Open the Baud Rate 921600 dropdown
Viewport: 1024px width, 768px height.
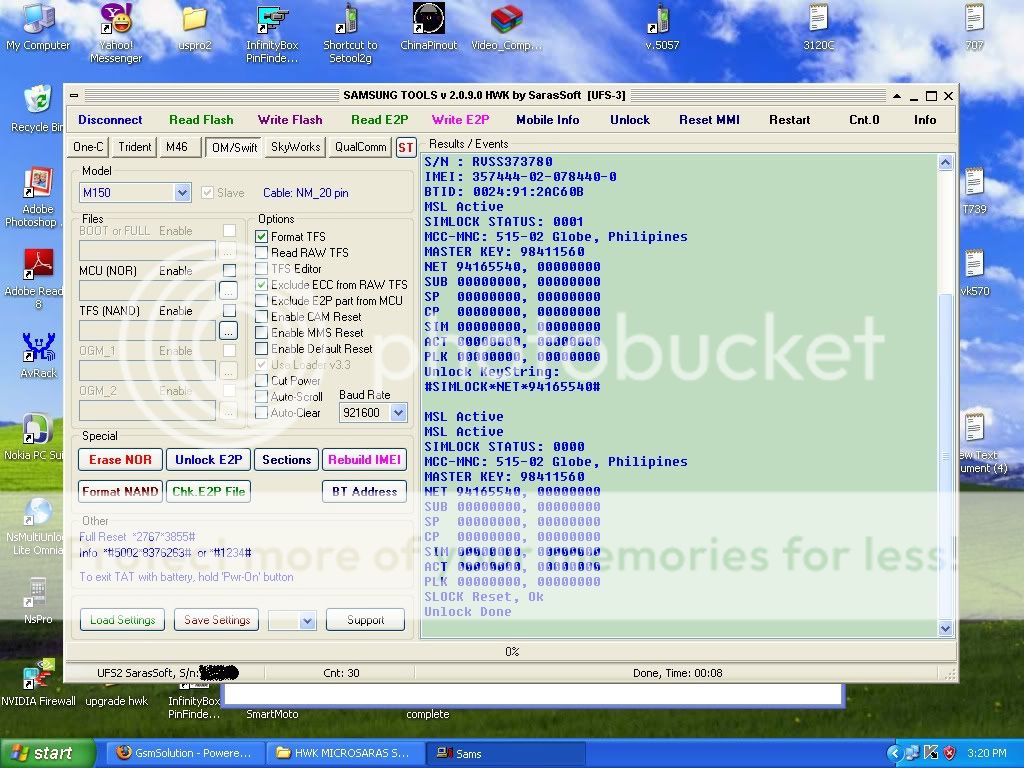click(x=398, y=413)
